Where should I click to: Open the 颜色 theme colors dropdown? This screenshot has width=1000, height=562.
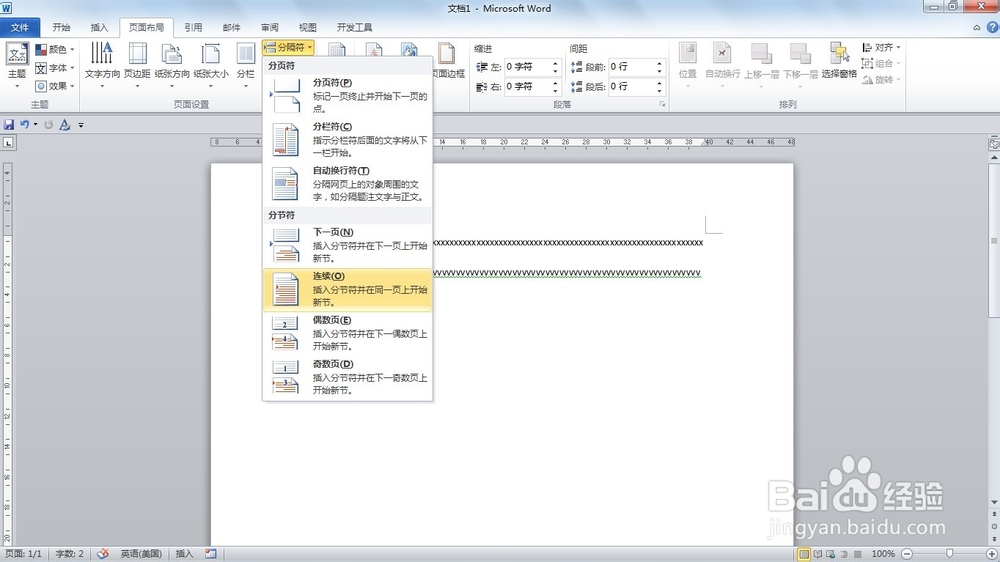[55, 49]
